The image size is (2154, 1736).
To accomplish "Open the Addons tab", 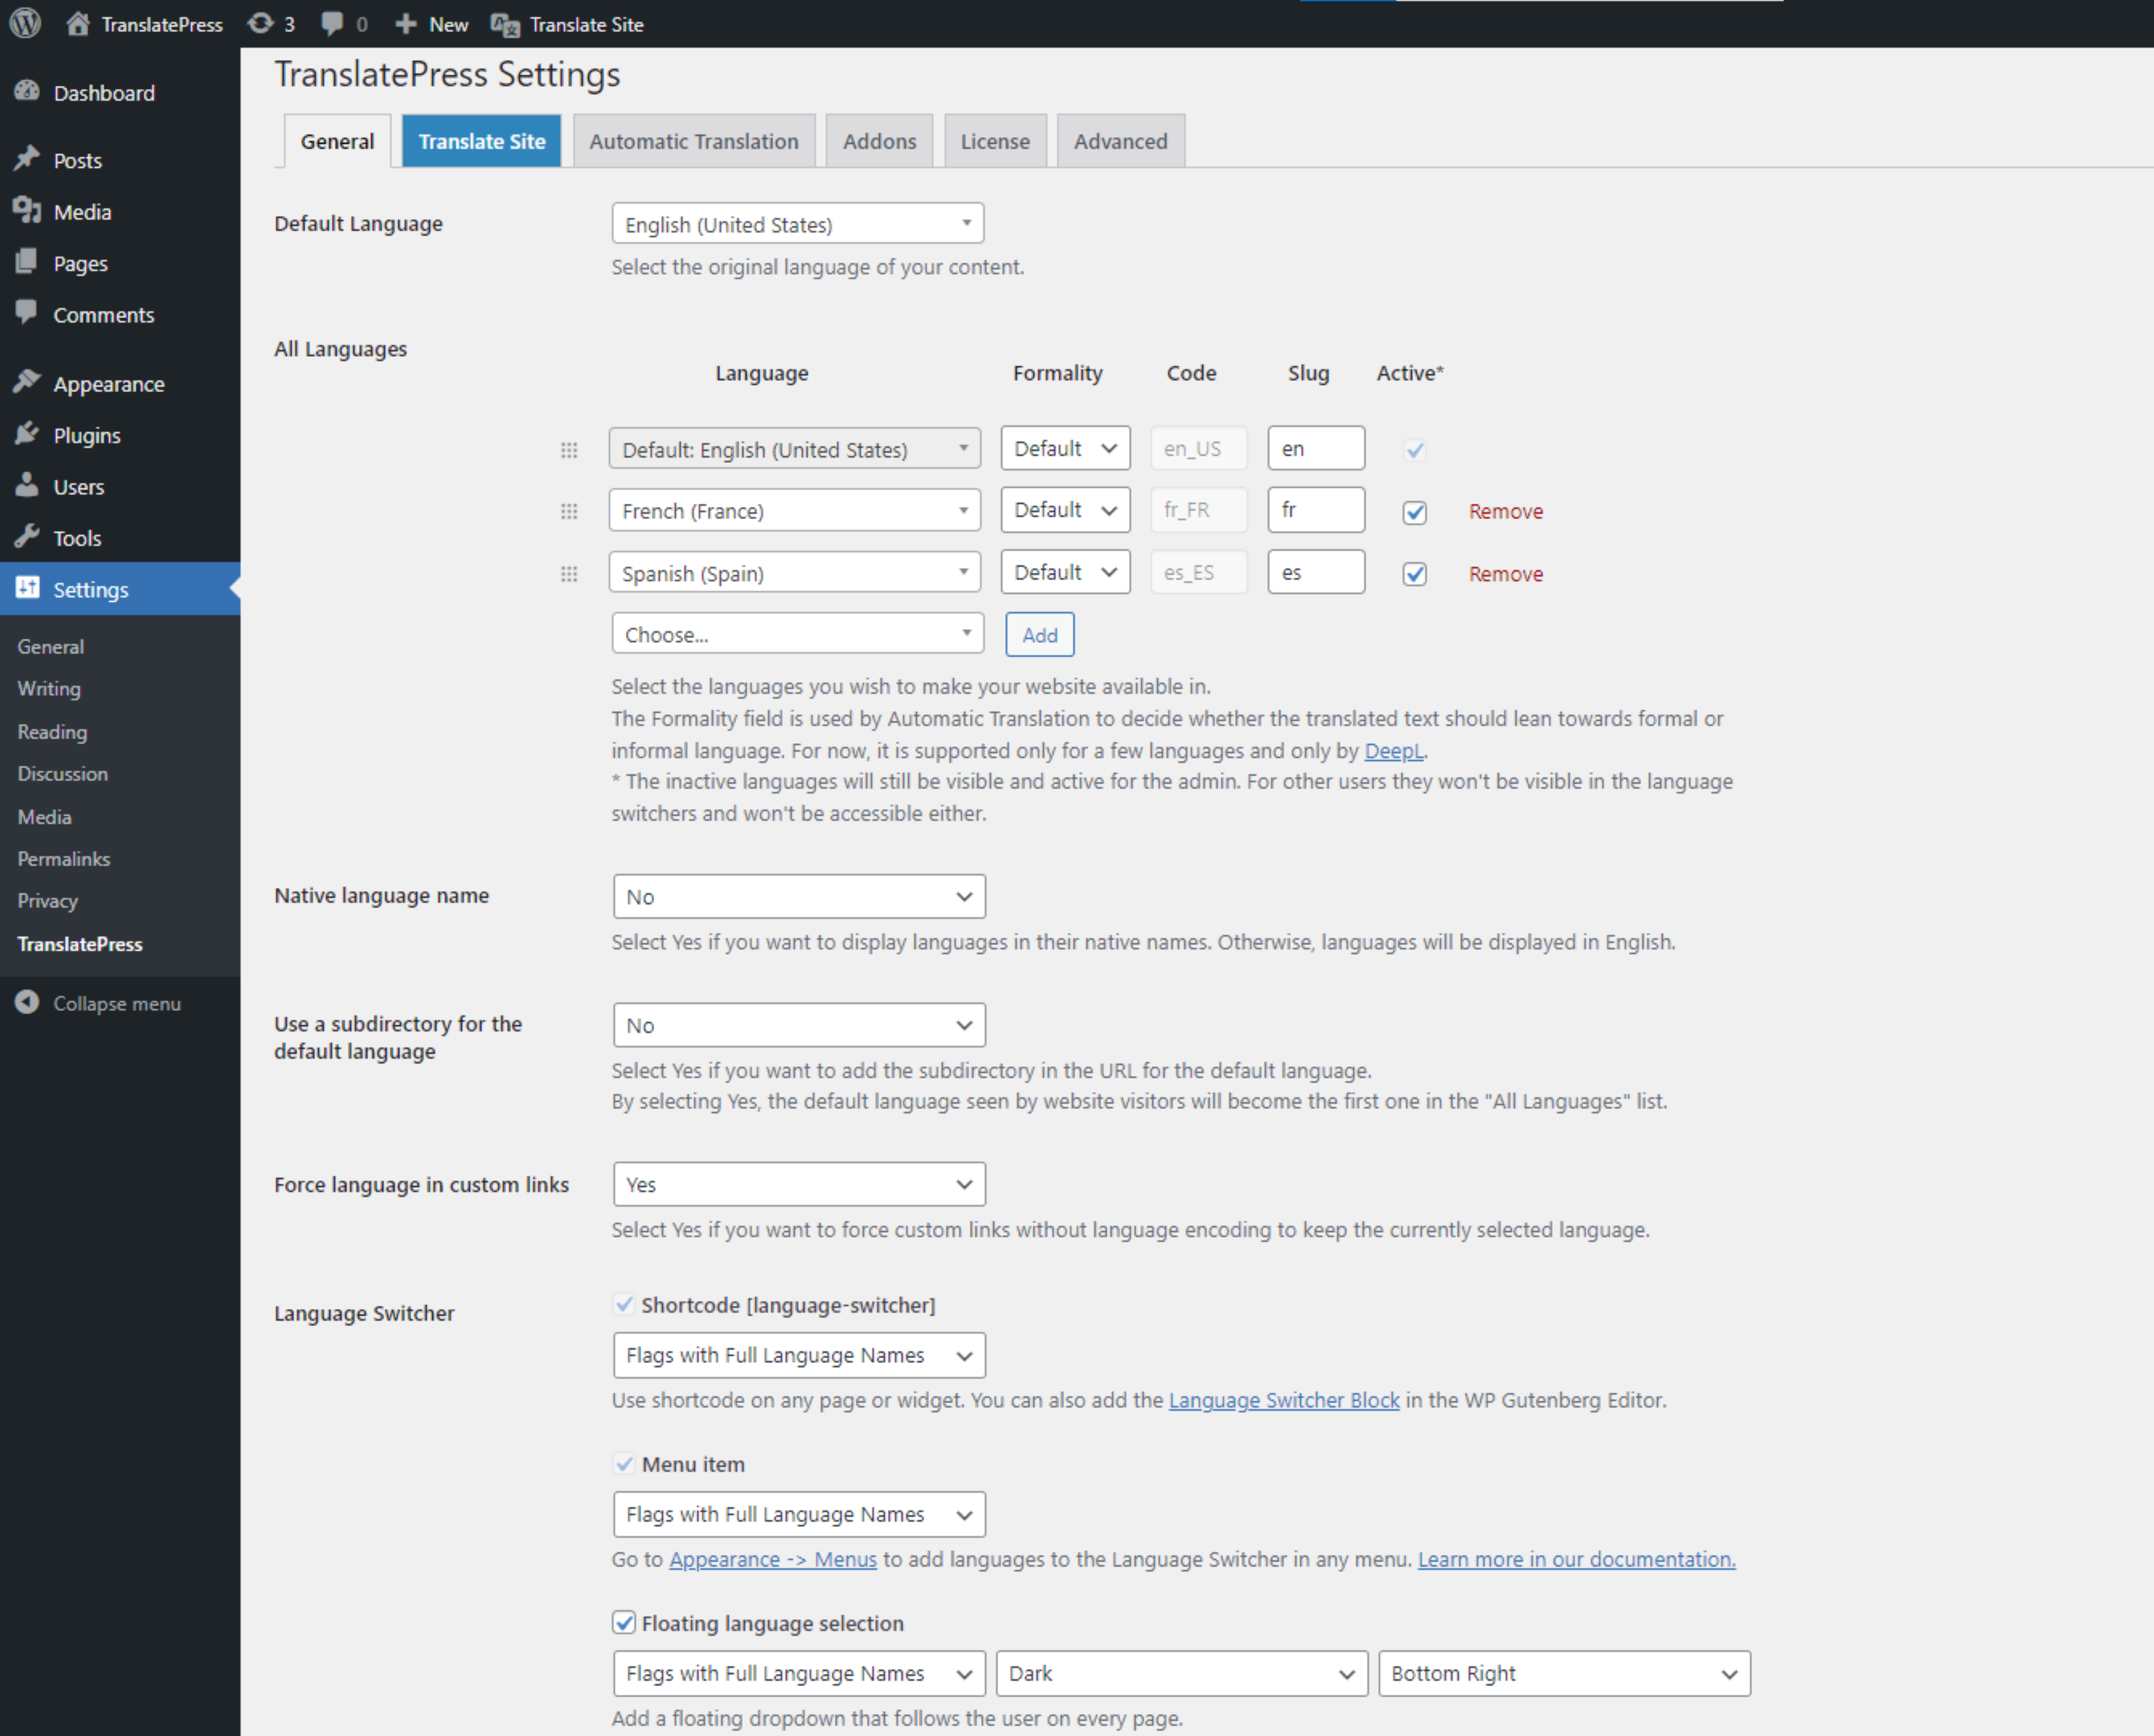I will click(x=879, y=141).
